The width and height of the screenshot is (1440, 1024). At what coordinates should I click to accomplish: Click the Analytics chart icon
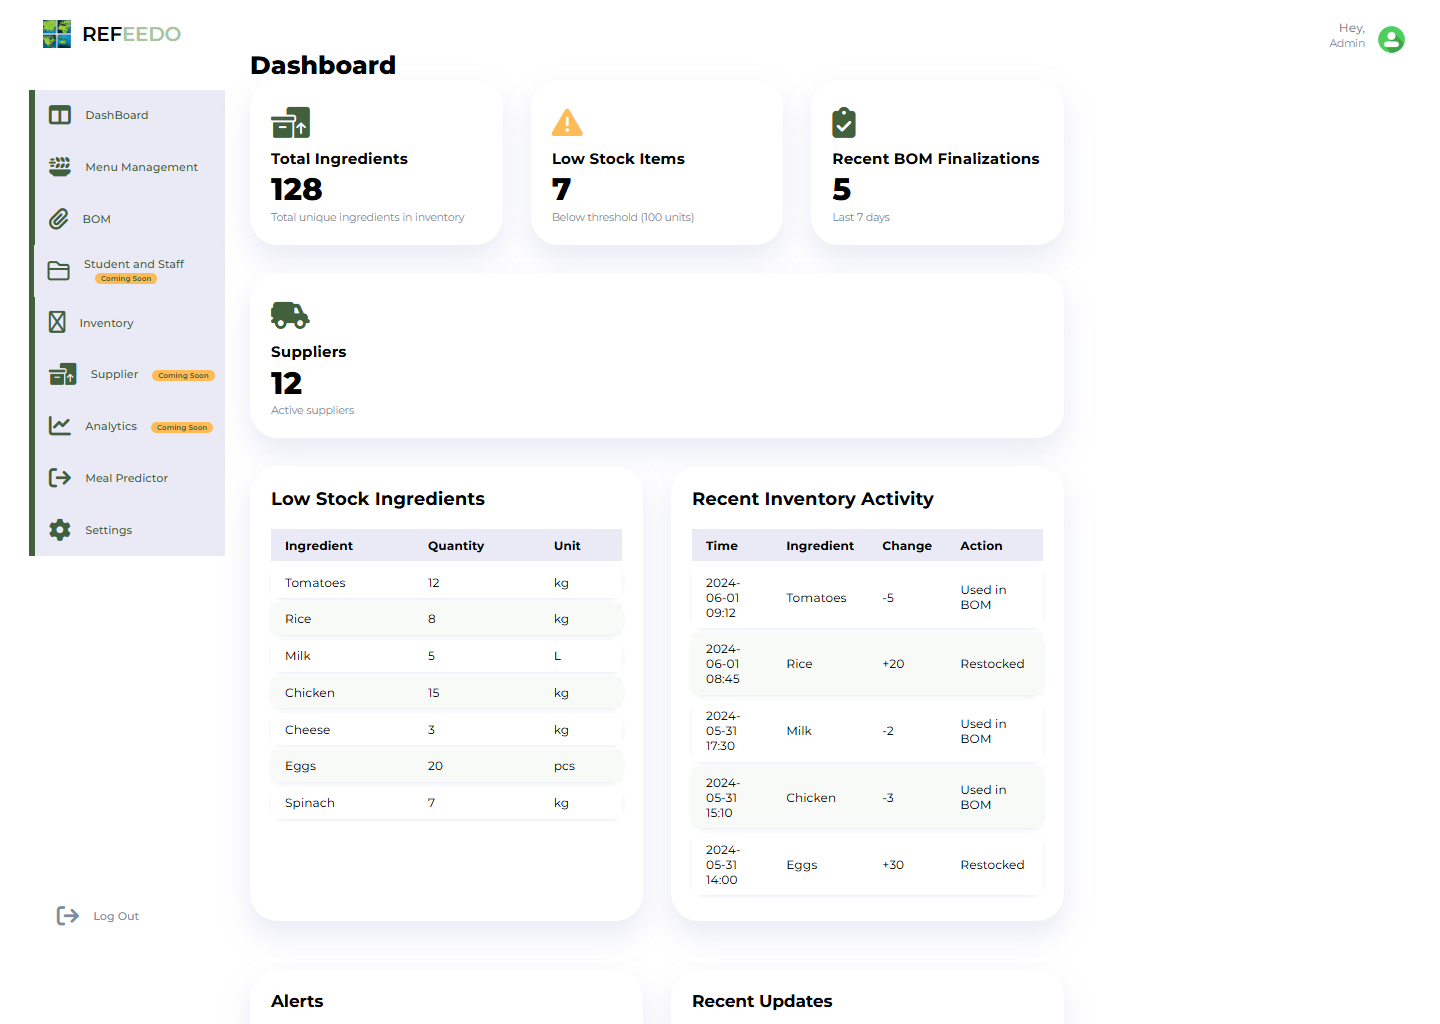coord(60,426)
